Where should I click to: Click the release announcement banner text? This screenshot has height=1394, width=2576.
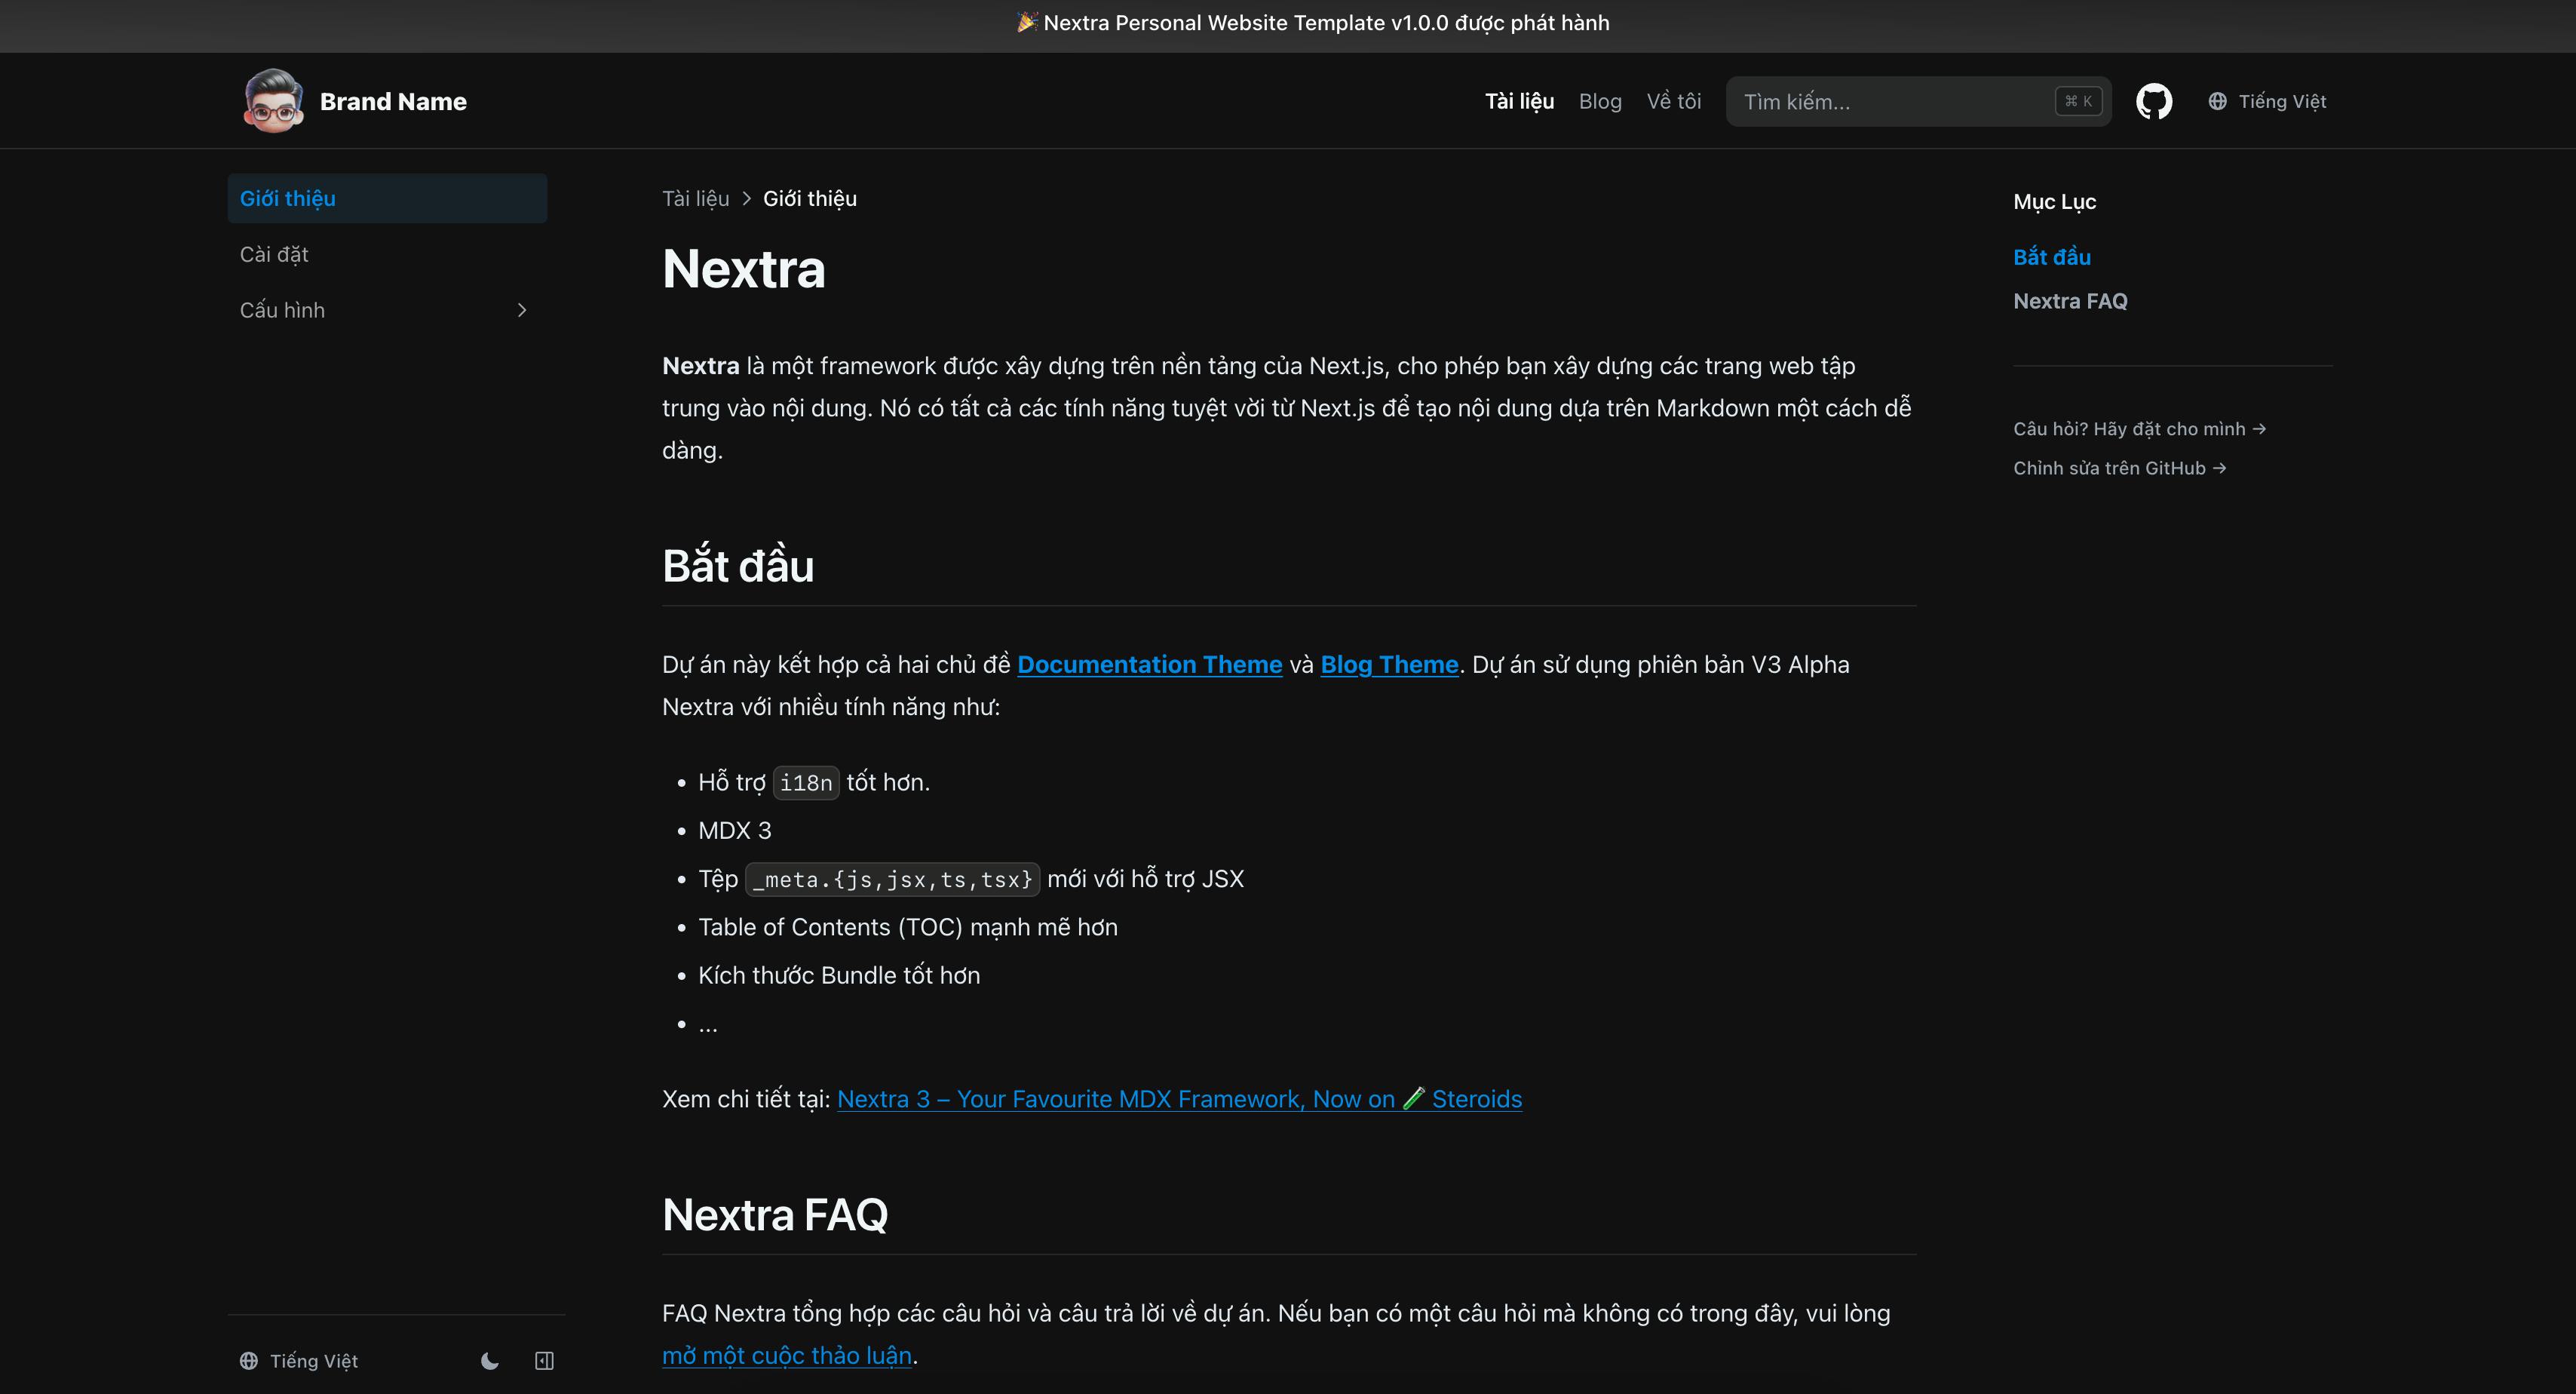pyautogui.click(x=1313, y=22)
